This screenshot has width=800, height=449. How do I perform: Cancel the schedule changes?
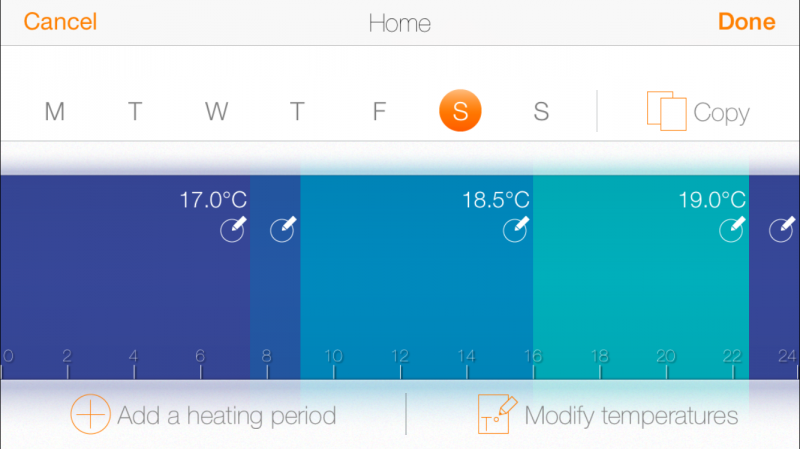pyautogui.click(x=60, y=22)
